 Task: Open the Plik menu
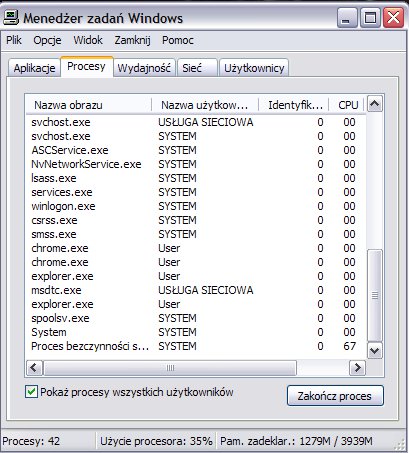click(x=14, y=40)
